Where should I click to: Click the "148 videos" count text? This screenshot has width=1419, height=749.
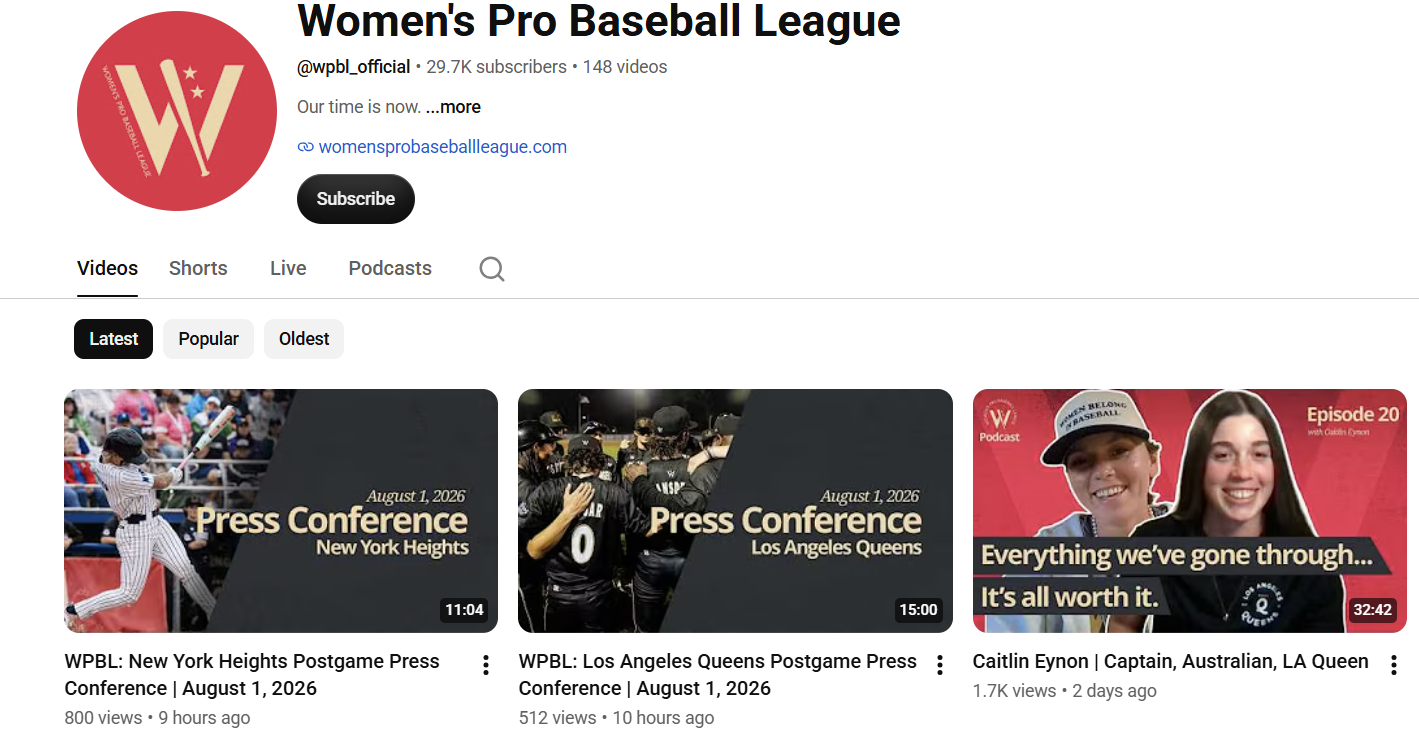[625, 67]
